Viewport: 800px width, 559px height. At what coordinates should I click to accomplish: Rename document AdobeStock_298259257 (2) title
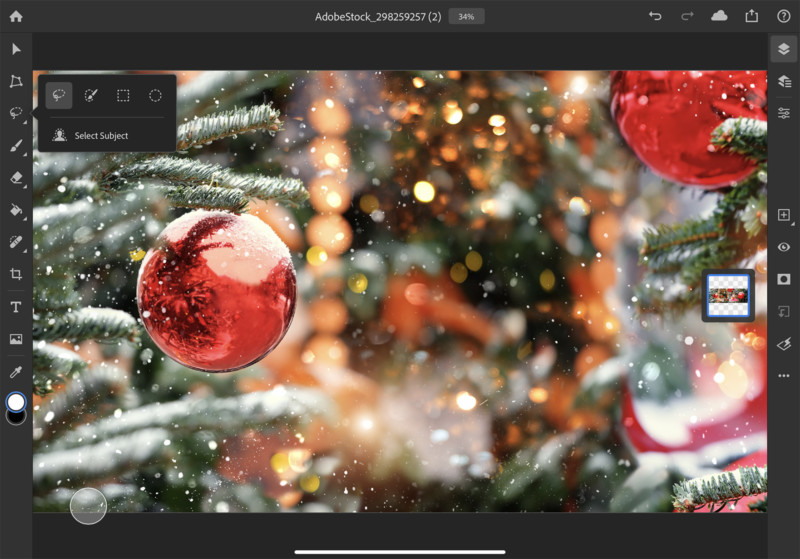(x=378, y=16)
